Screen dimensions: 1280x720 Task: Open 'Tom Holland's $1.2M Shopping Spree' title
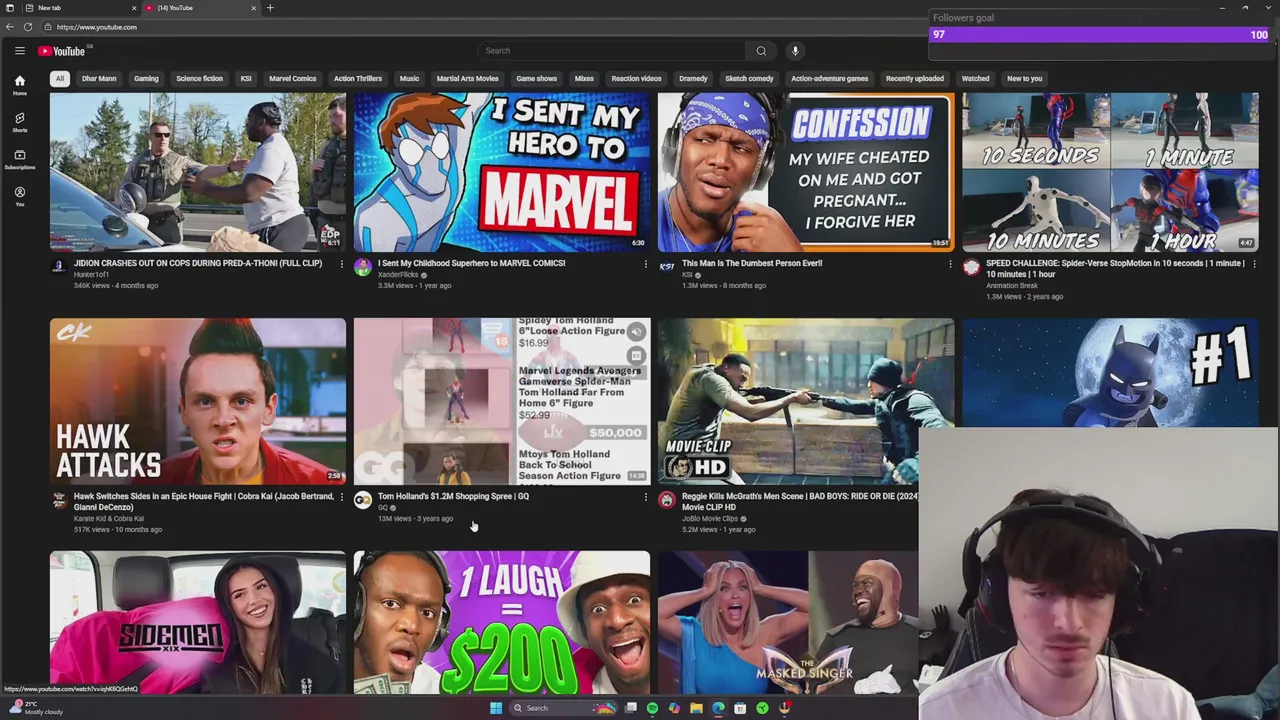pyautogui.click(x=453, y=497)
